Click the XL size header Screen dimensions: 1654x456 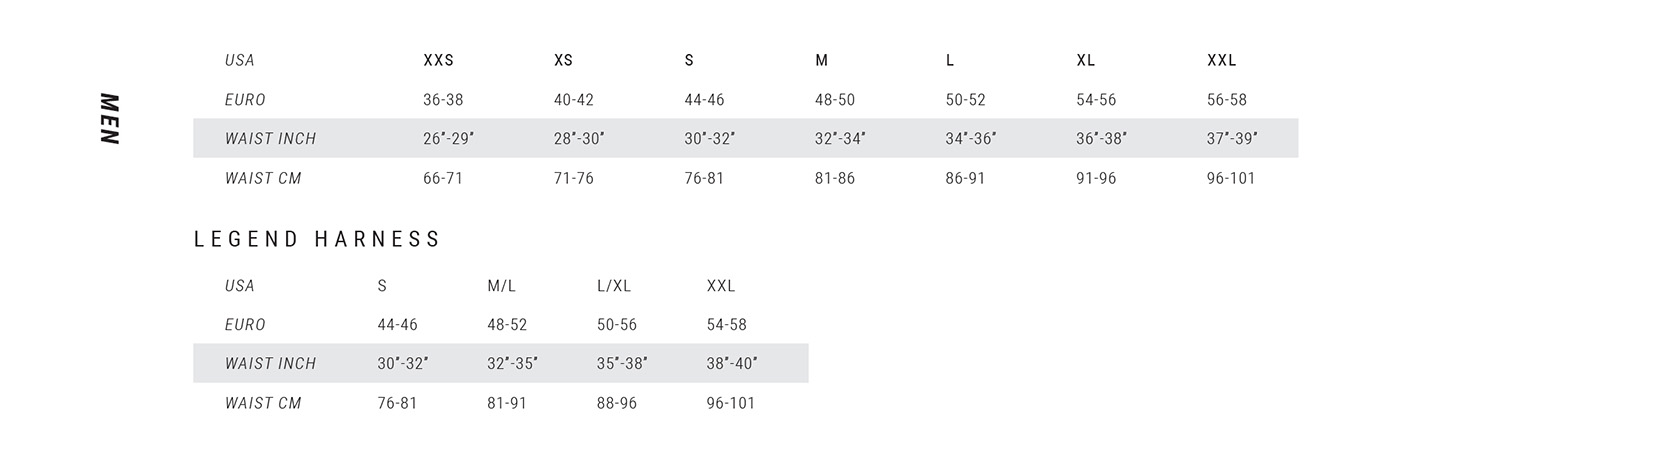1085,60
